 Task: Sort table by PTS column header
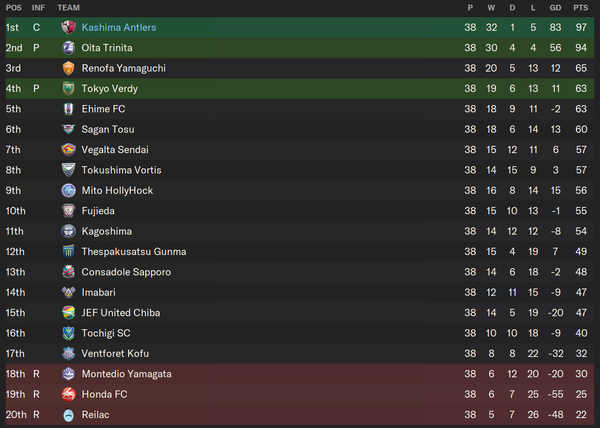580,8
